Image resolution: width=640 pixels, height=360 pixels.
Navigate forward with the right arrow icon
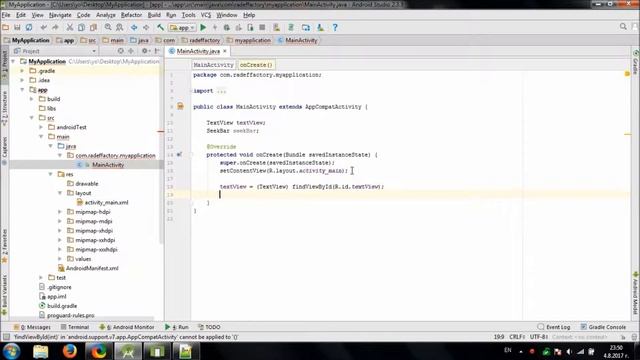pos(146,27)
